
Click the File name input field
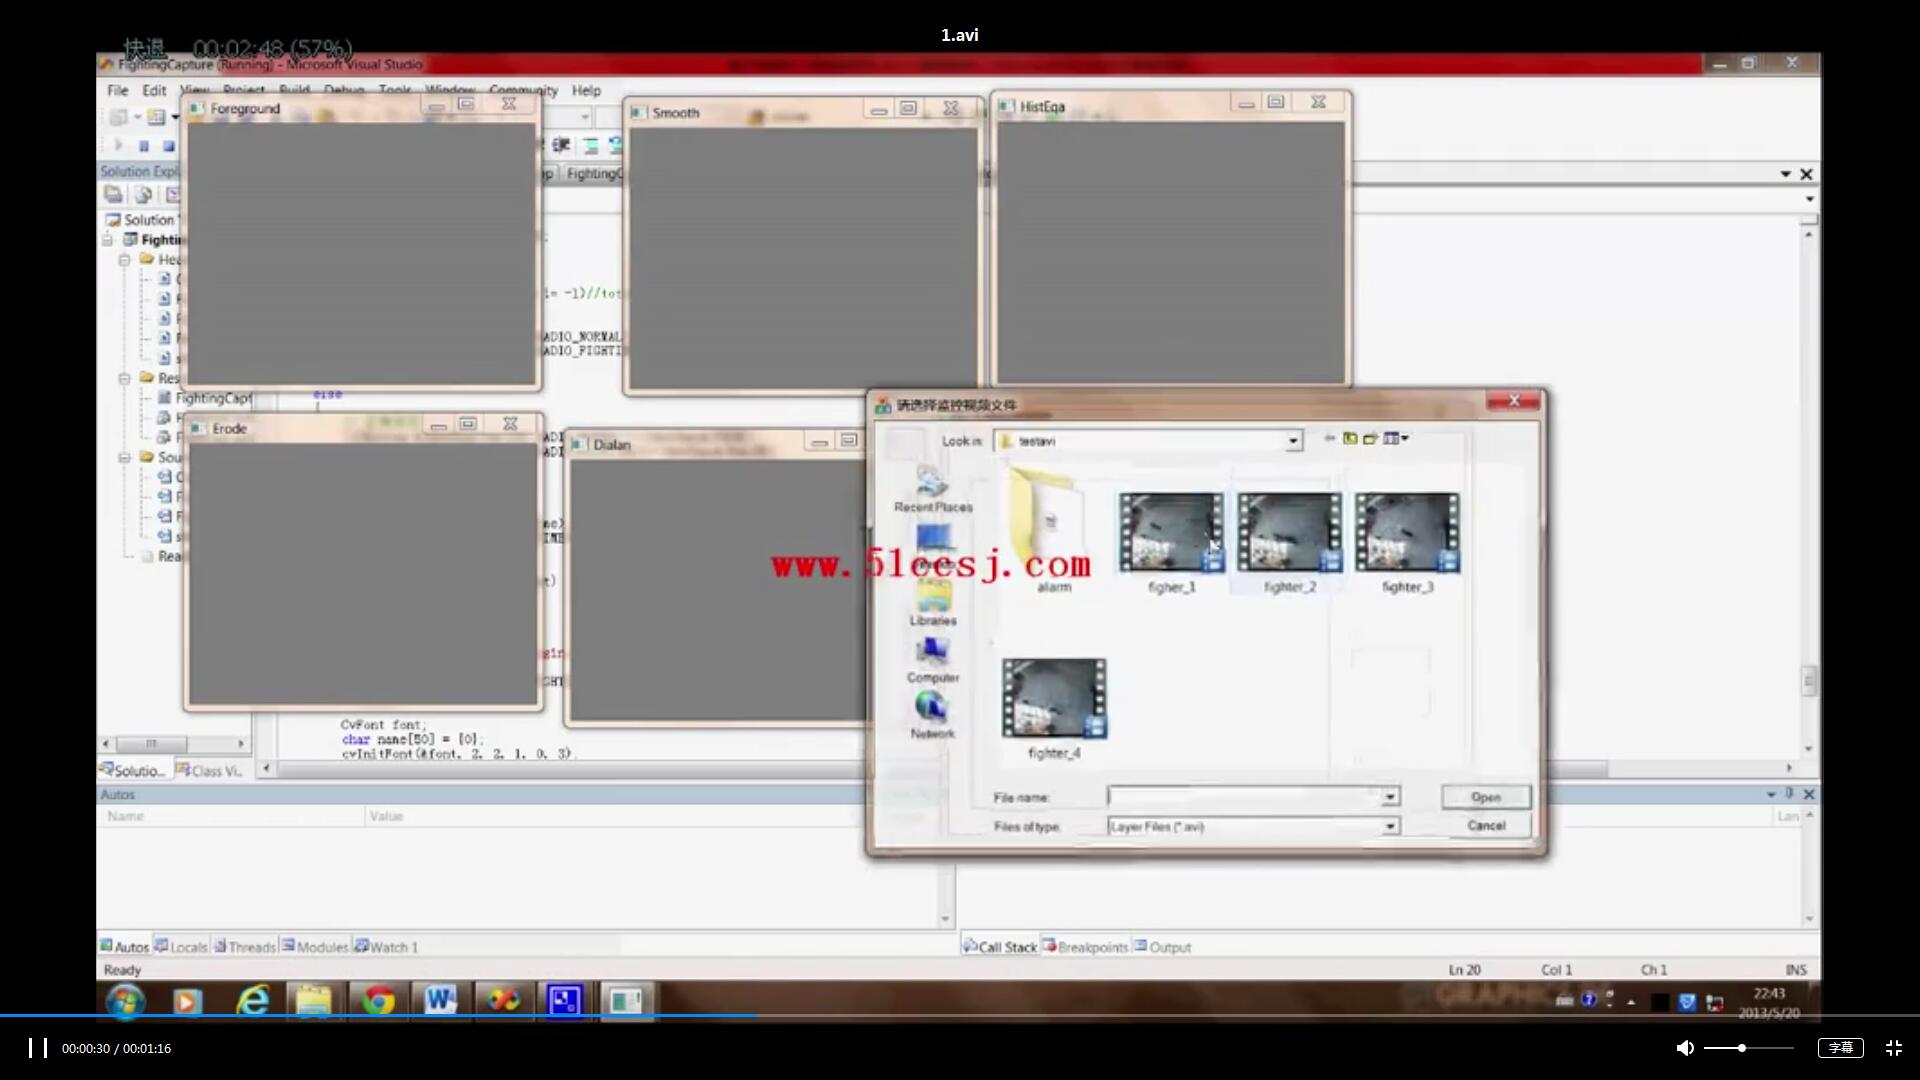pyautogui.click(x=1244, y=797)
